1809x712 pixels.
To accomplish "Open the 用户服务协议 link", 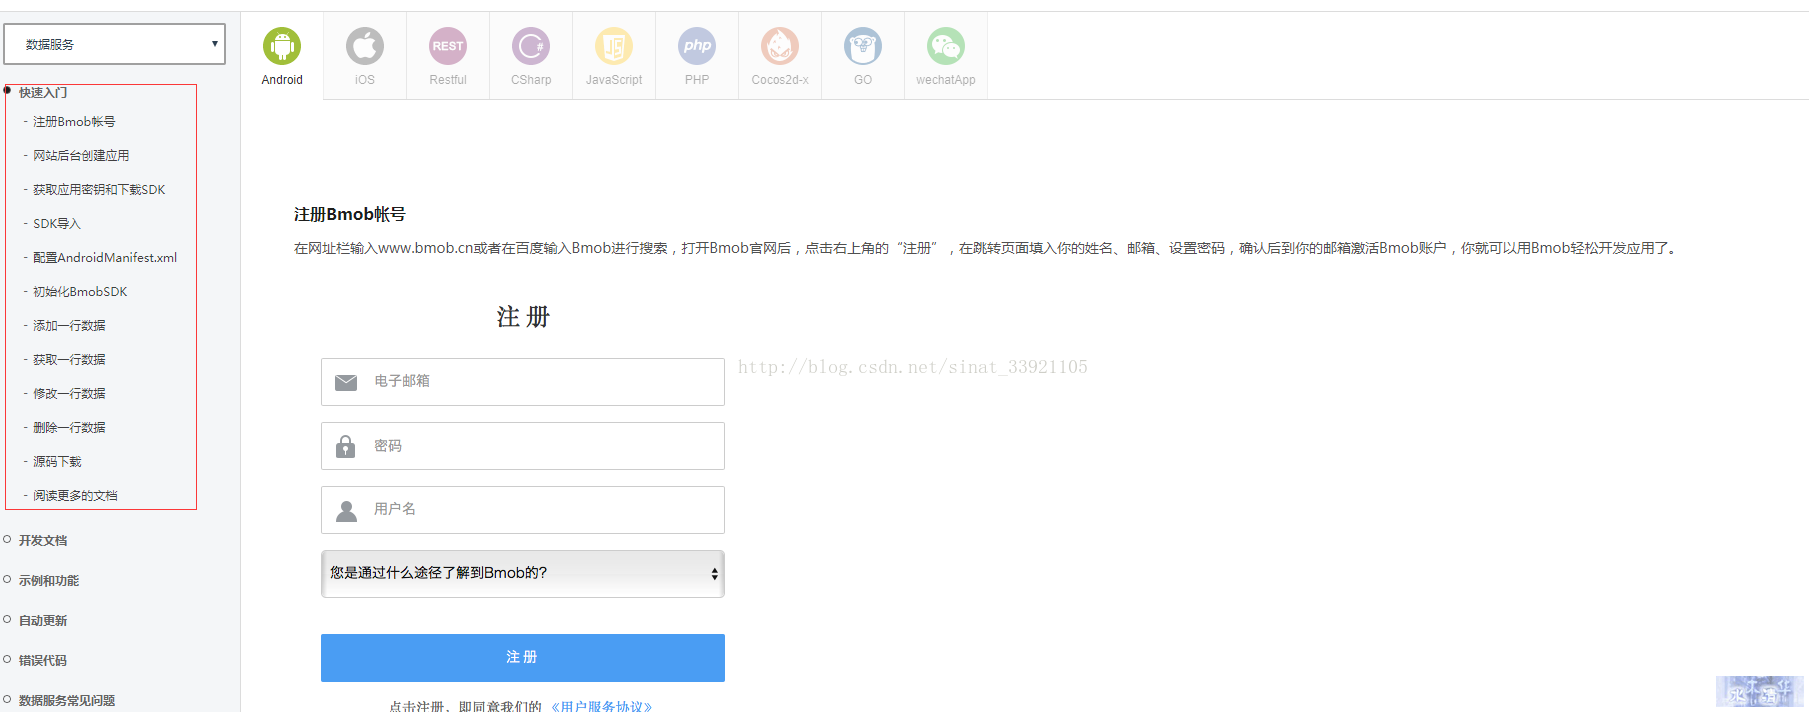I will 601,705.
